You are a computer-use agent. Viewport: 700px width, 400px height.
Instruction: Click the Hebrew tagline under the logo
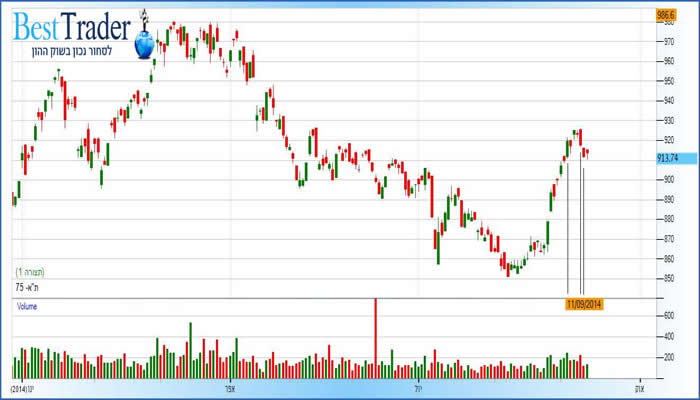75,49
